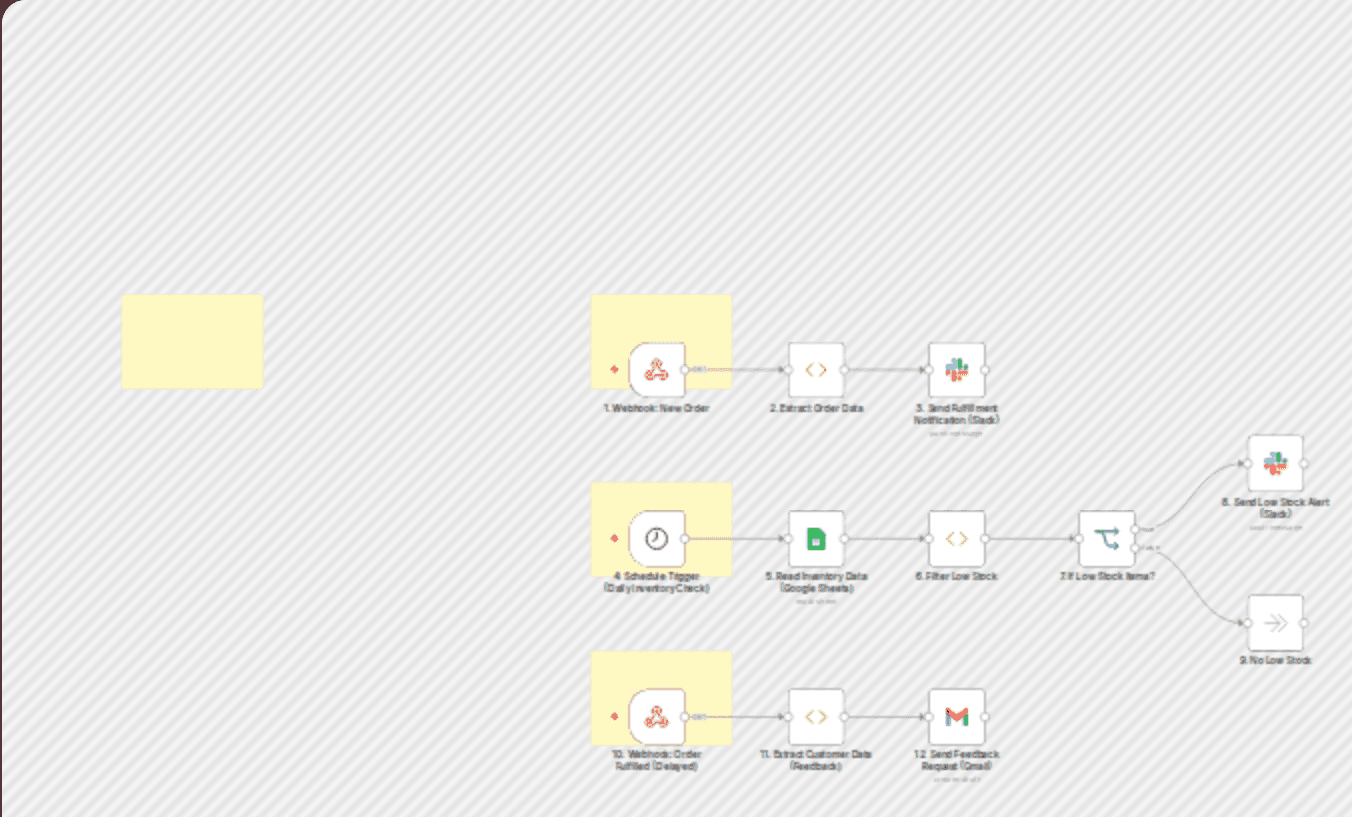Image resolution: width=1352 pixels, height=817 pixels.
Task: Select the Extract Customer Data code node icon
Action: coord(816,716)
